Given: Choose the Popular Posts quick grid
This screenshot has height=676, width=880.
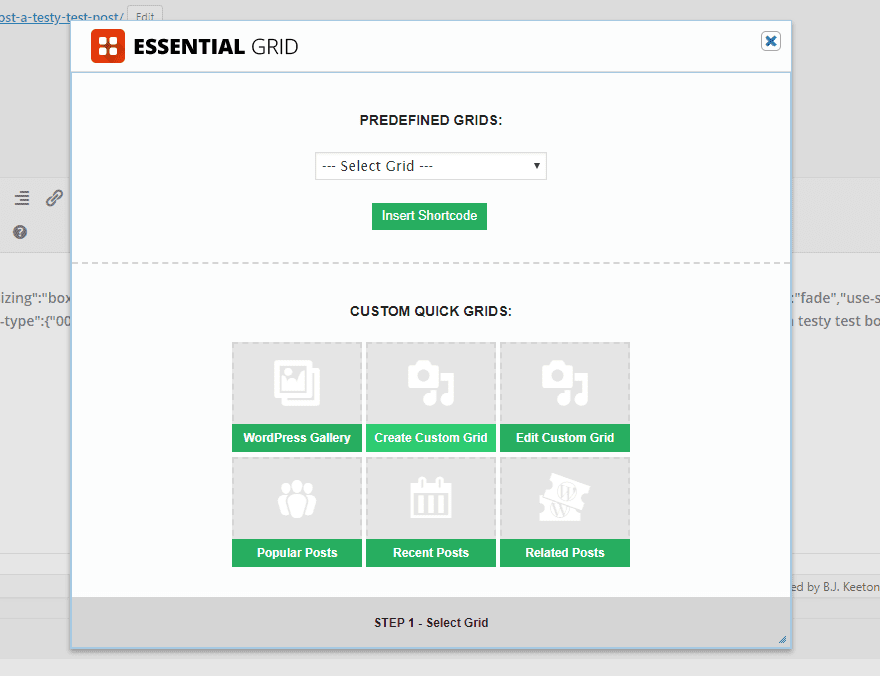Looking at the screenshot, I should (x=296, y=553).
